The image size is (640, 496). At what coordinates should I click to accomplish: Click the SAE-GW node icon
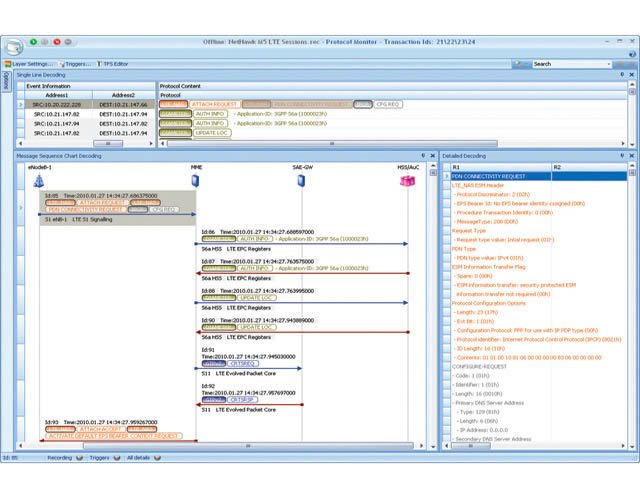(x=303, y=180)
